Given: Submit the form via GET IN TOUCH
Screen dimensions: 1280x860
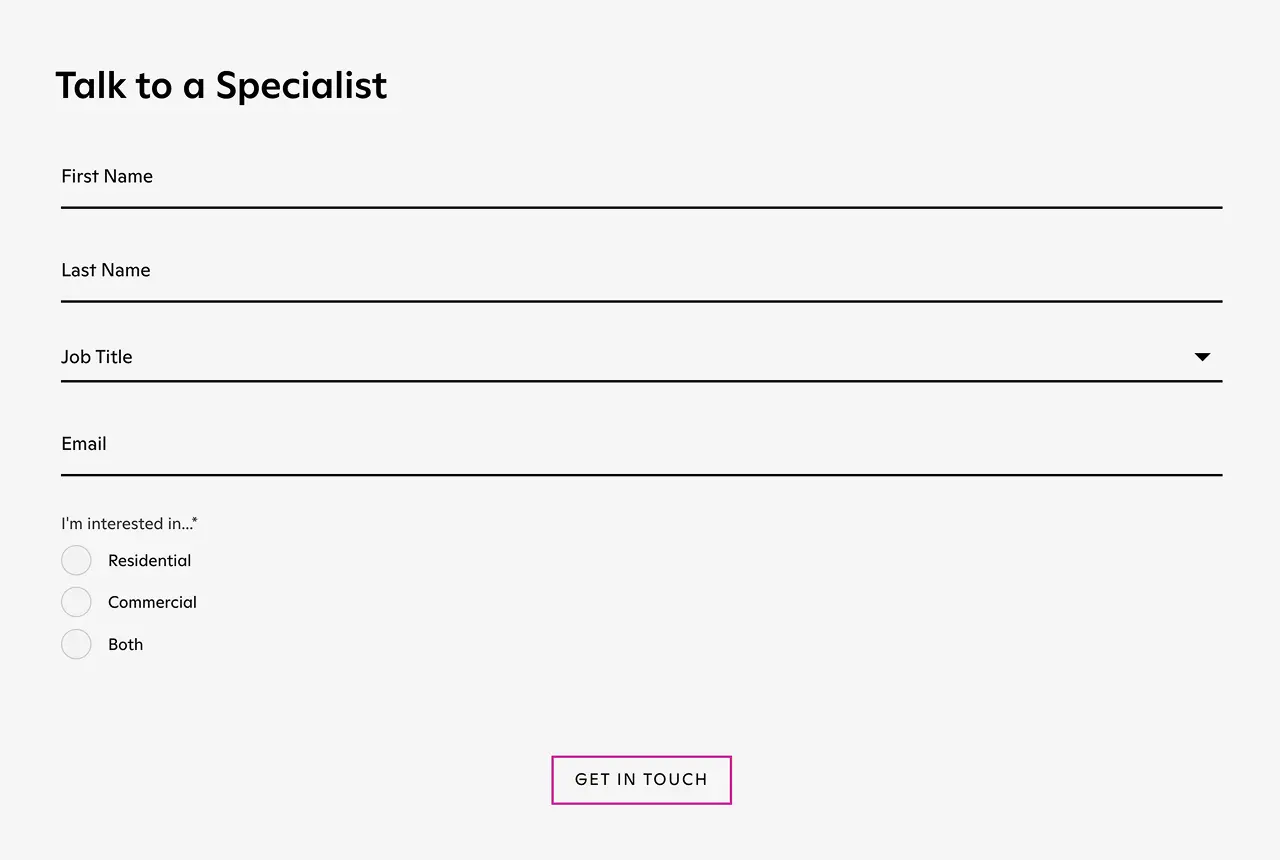Looking at the screenshot, I should point(641,780).
